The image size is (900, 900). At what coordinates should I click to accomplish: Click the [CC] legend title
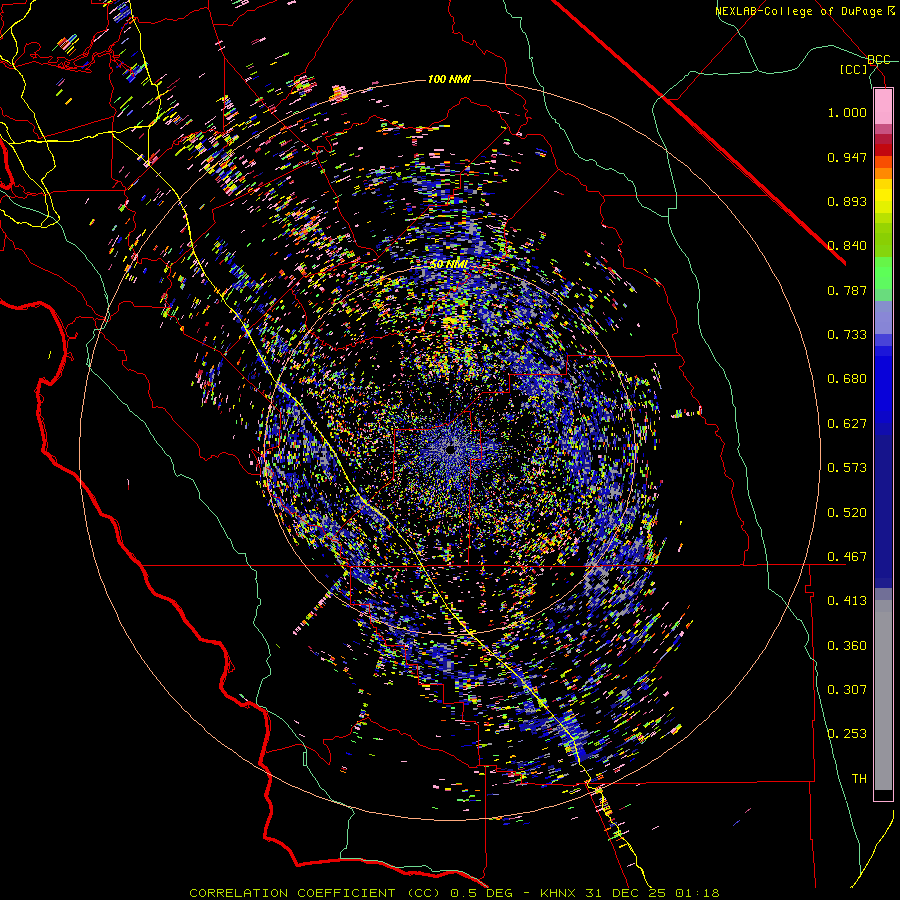tap(854, 69)
